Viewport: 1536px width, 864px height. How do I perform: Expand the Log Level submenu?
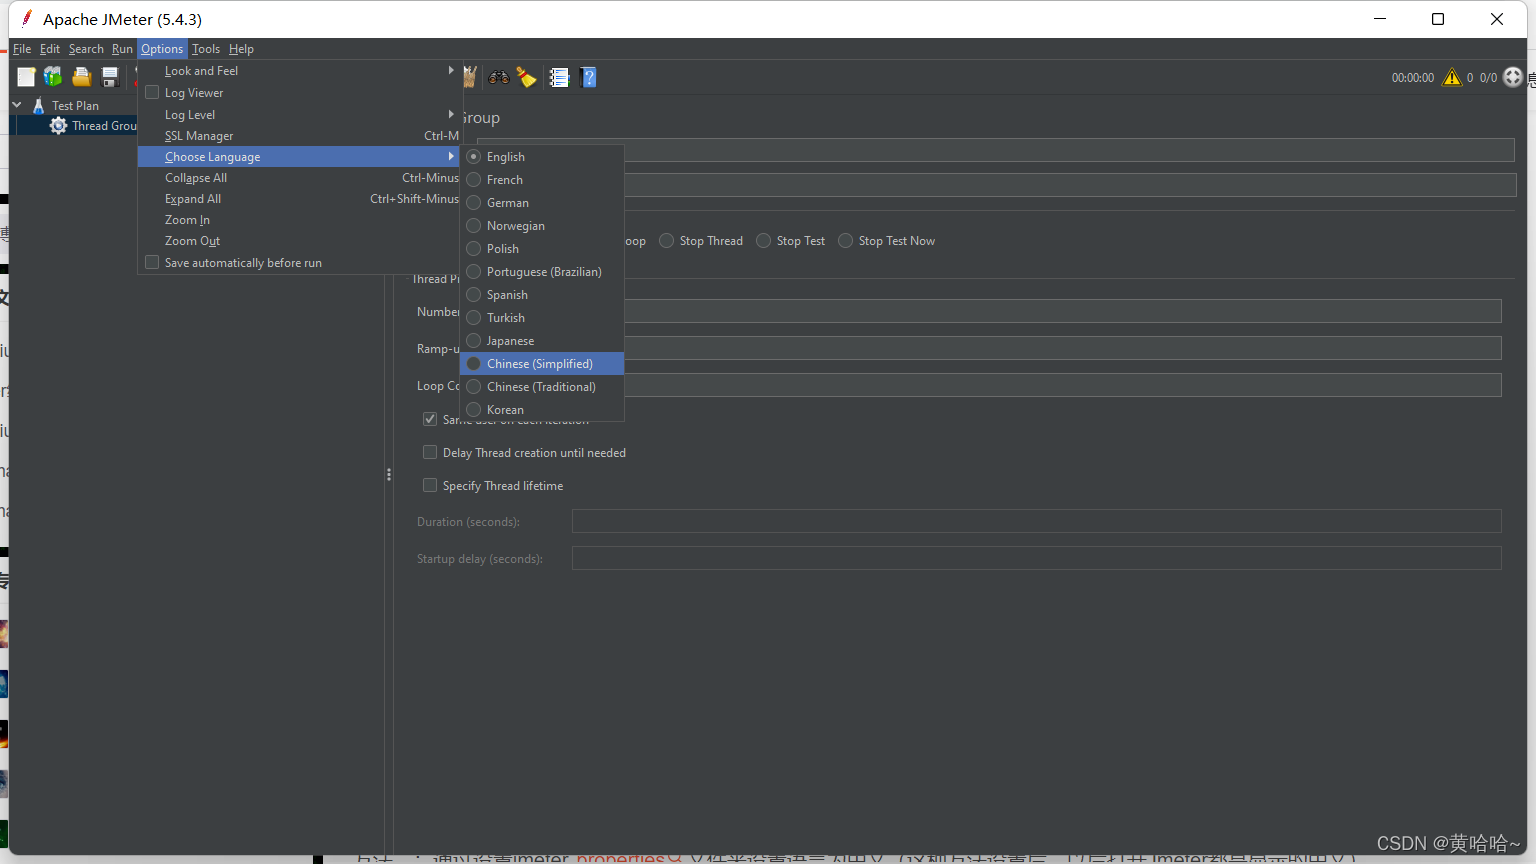(299, 114)
